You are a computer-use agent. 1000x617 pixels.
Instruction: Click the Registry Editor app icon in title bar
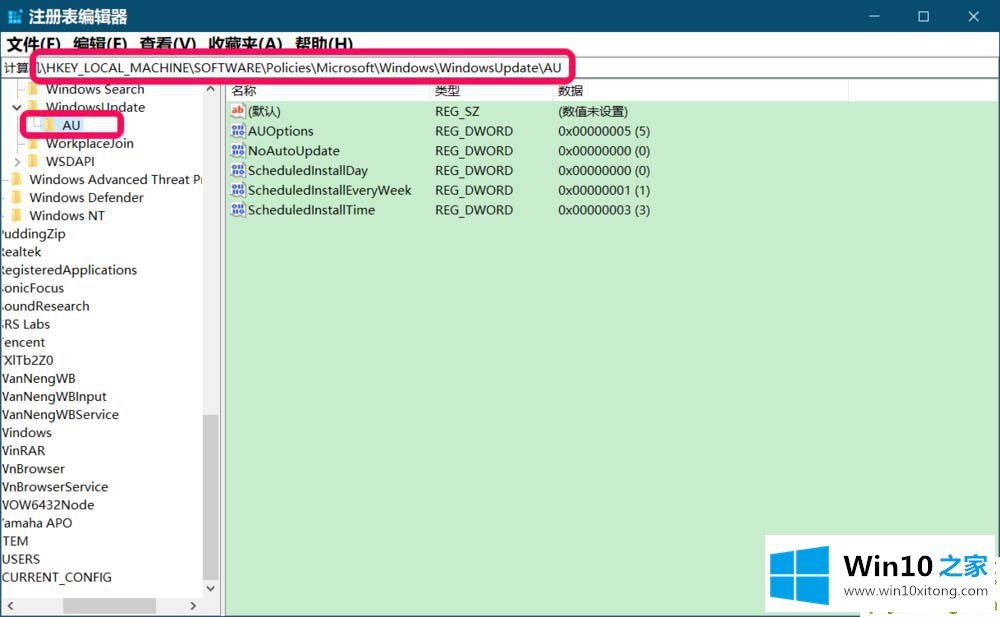tap(15, 16)
